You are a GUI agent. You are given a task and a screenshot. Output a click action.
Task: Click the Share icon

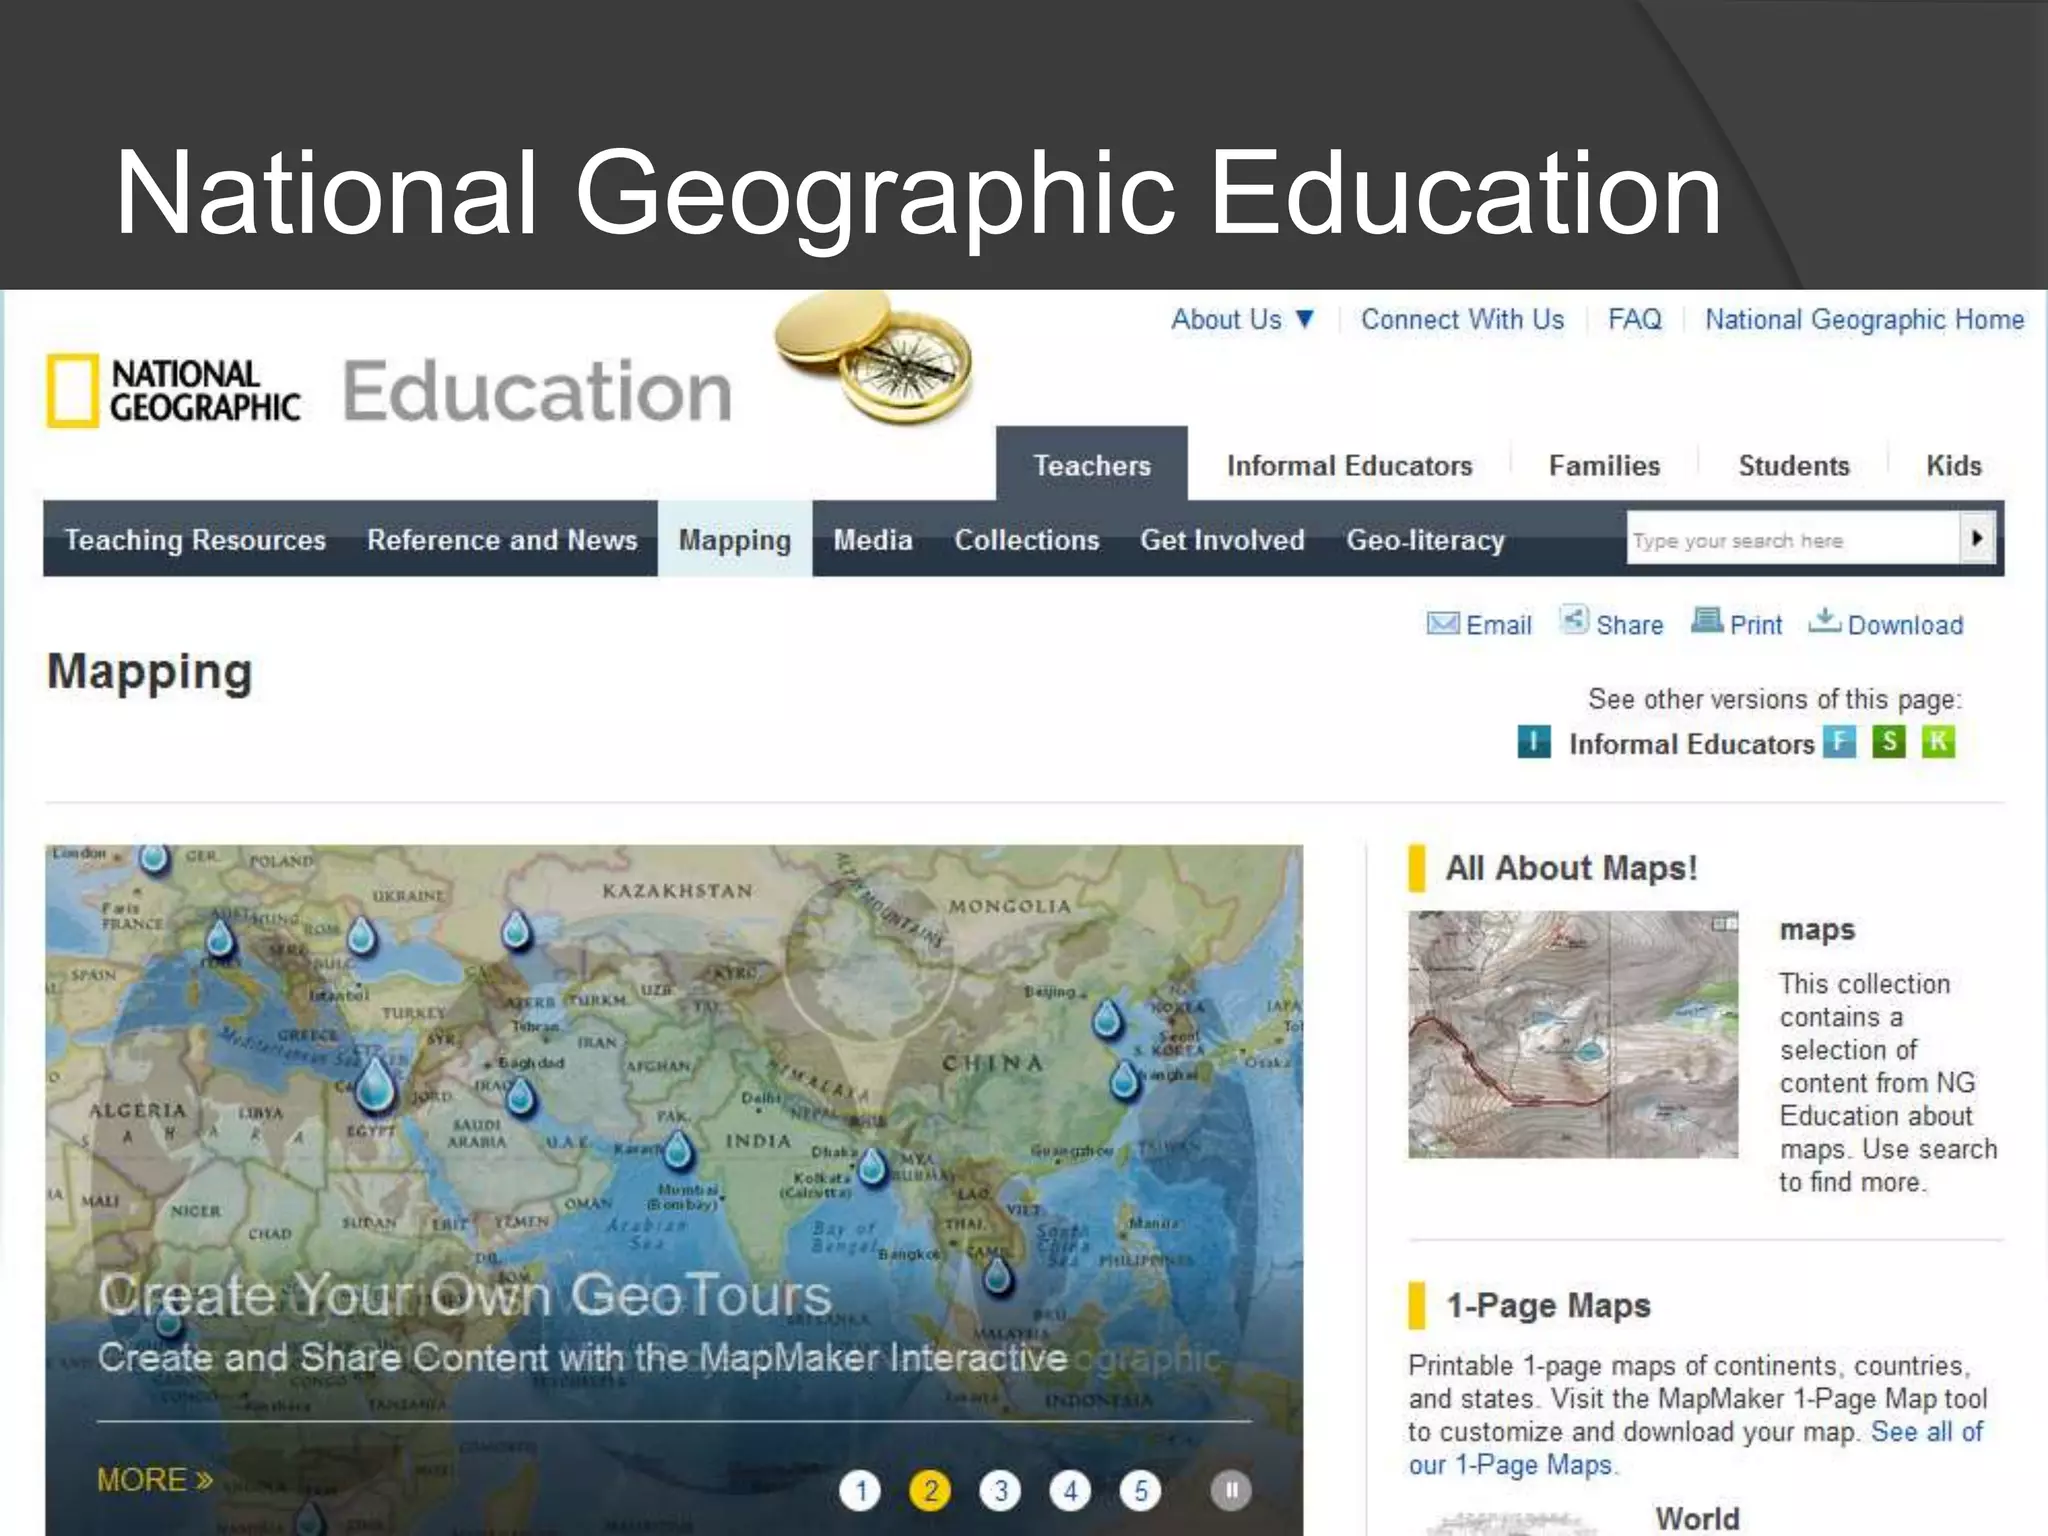tap(1574, 620)
